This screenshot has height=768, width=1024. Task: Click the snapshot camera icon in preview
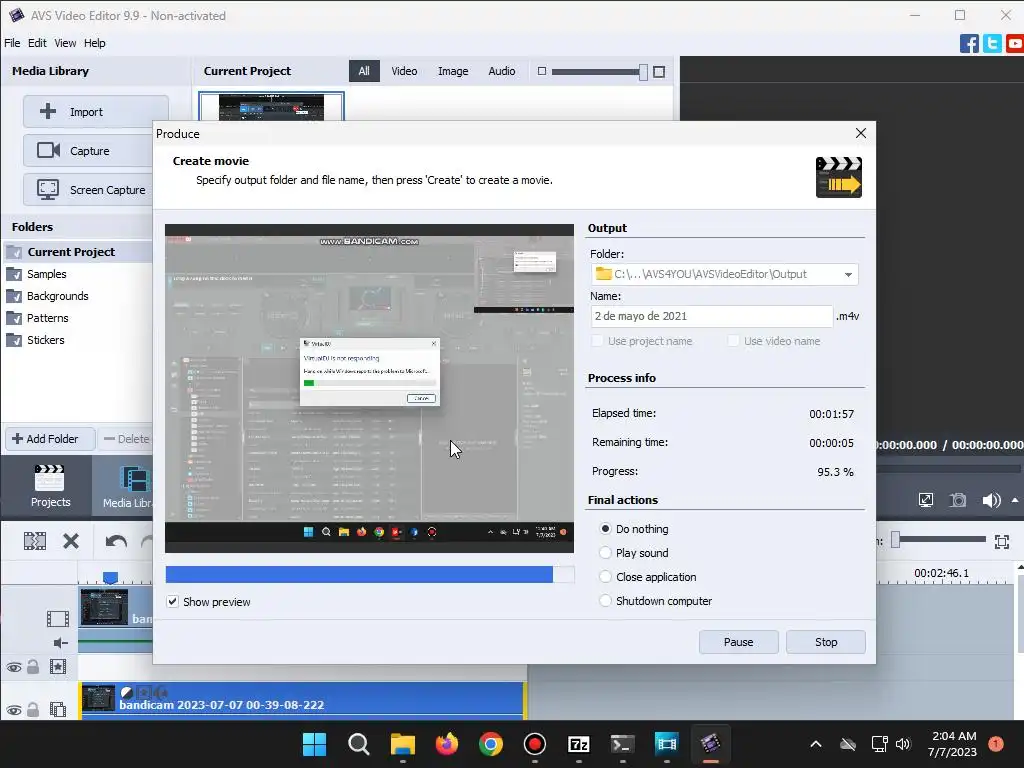(x=958, y=500)
